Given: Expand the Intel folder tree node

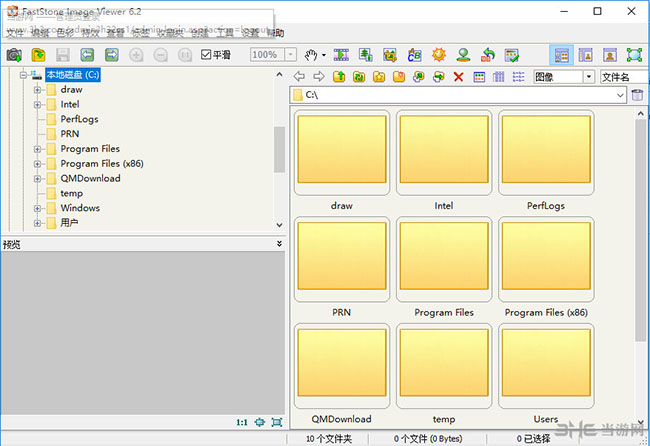Looking at the screenshot, I should (x=37, y=104).
